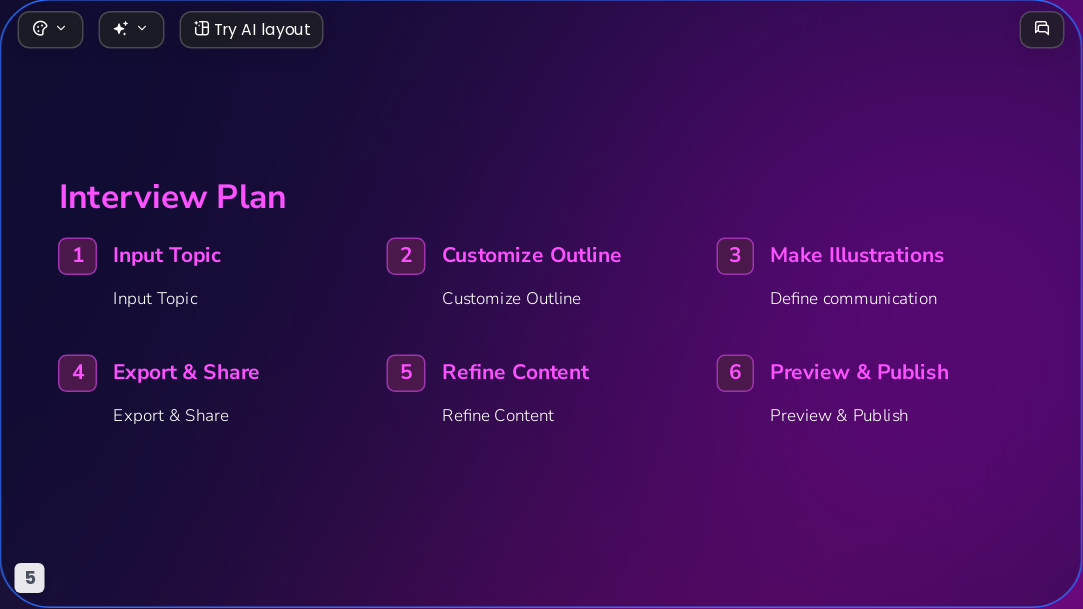1083x609 pixels.
Task: Open the AI sparkle tools dropdown
Action: (131, 30)
